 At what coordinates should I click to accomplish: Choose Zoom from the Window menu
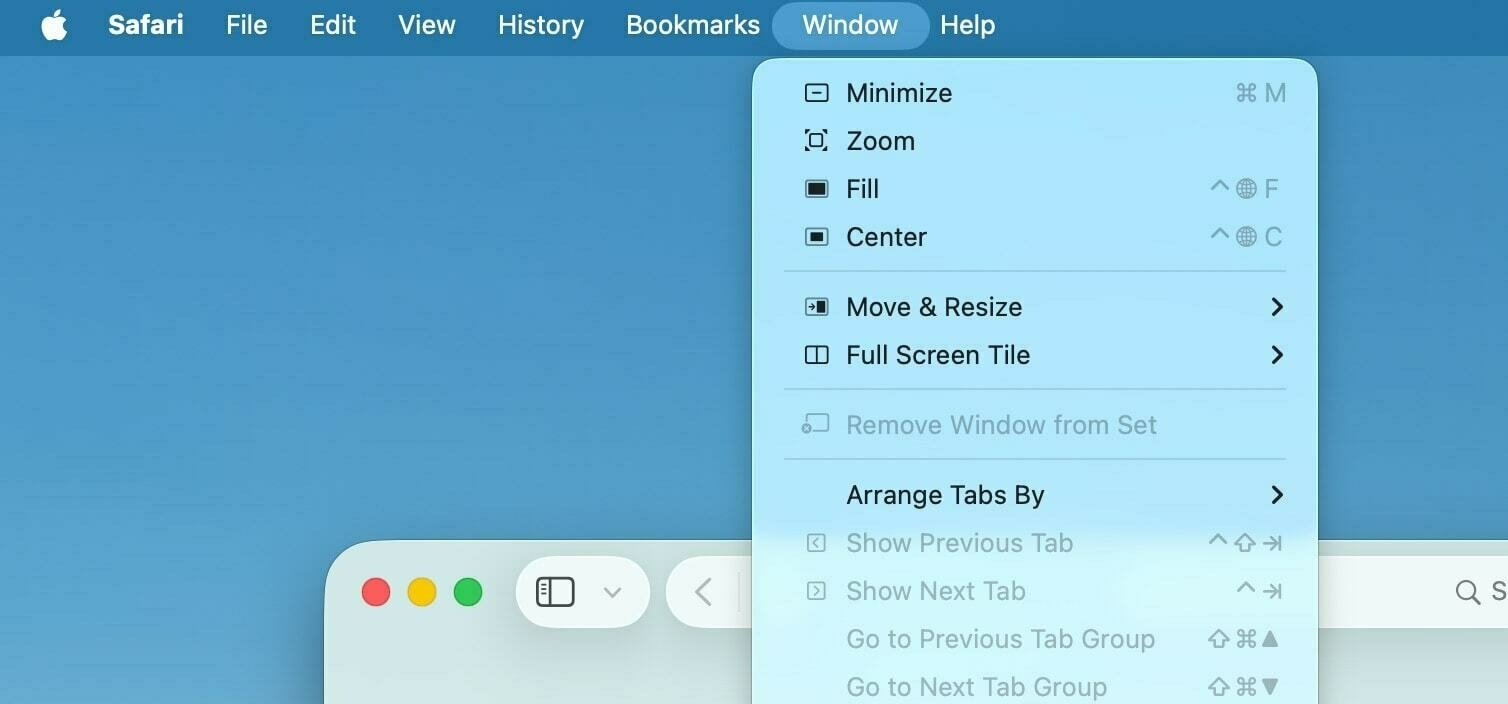pos(1035,141)
